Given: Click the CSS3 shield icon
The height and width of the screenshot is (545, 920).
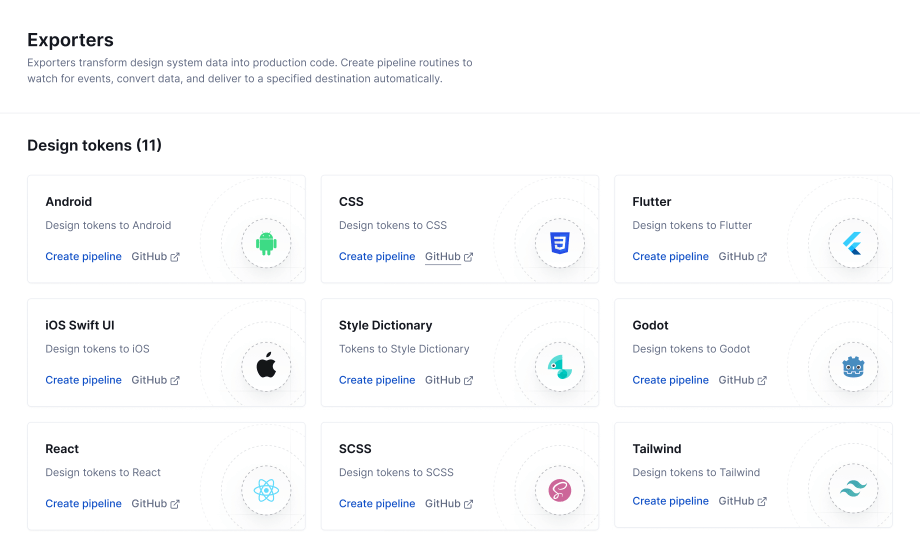Looking at the screenshot, I should click(x=560, y=243).
